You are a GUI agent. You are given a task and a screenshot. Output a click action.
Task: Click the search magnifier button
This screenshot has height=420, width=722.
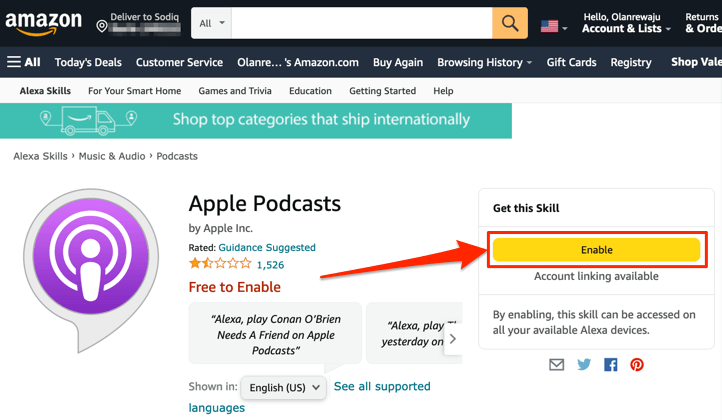tap(510, 22)
